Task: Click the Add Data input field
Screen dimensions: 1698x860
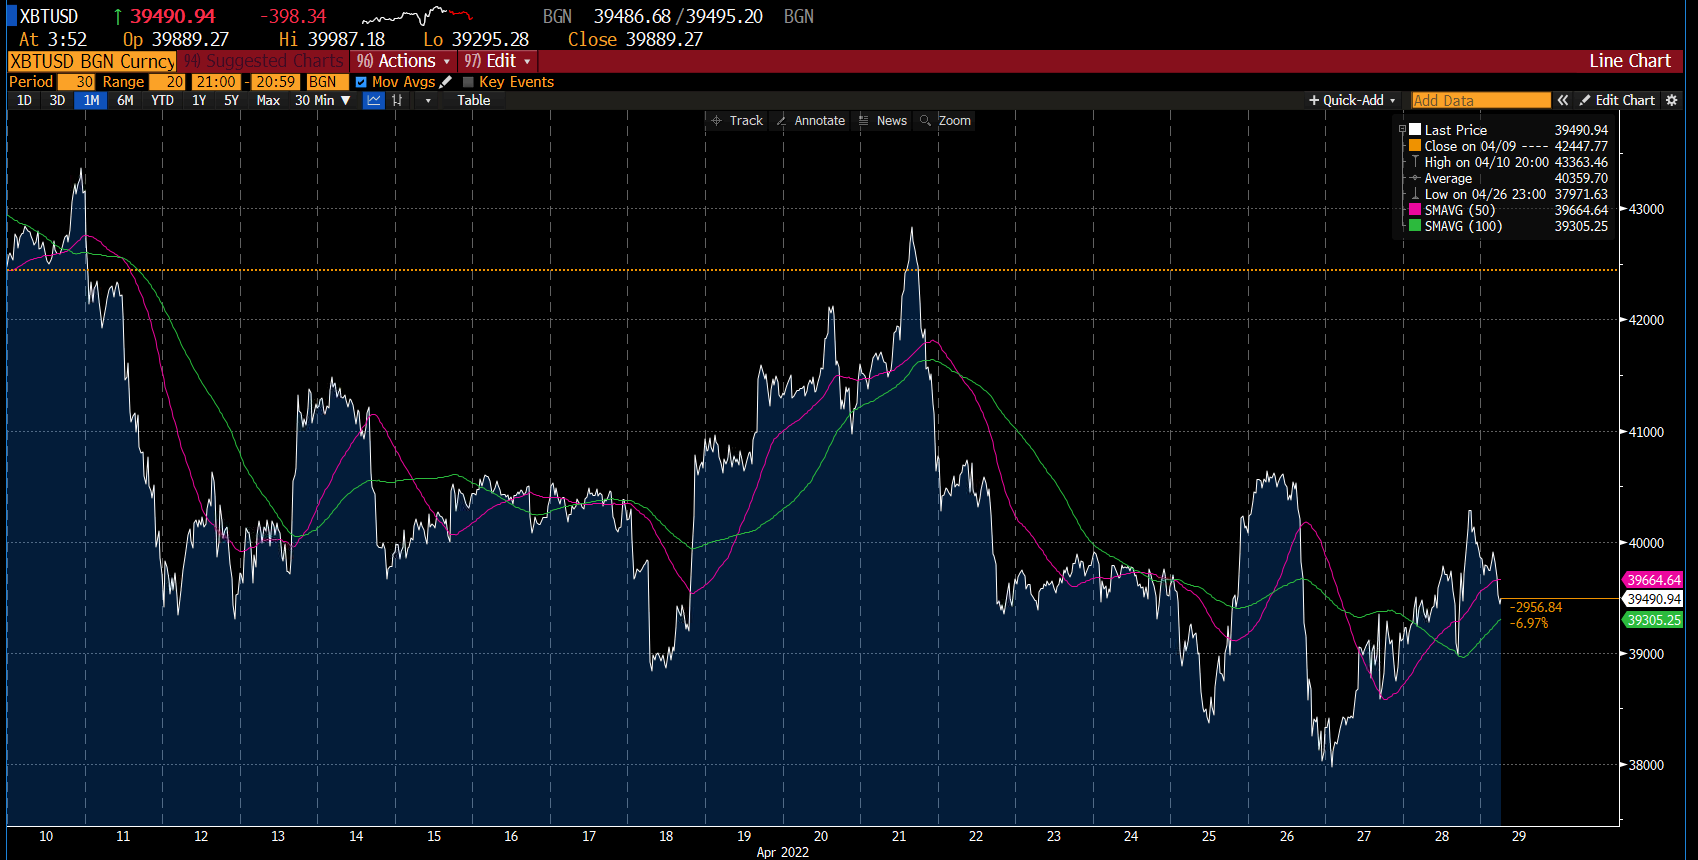Action: pos(1480,100)
